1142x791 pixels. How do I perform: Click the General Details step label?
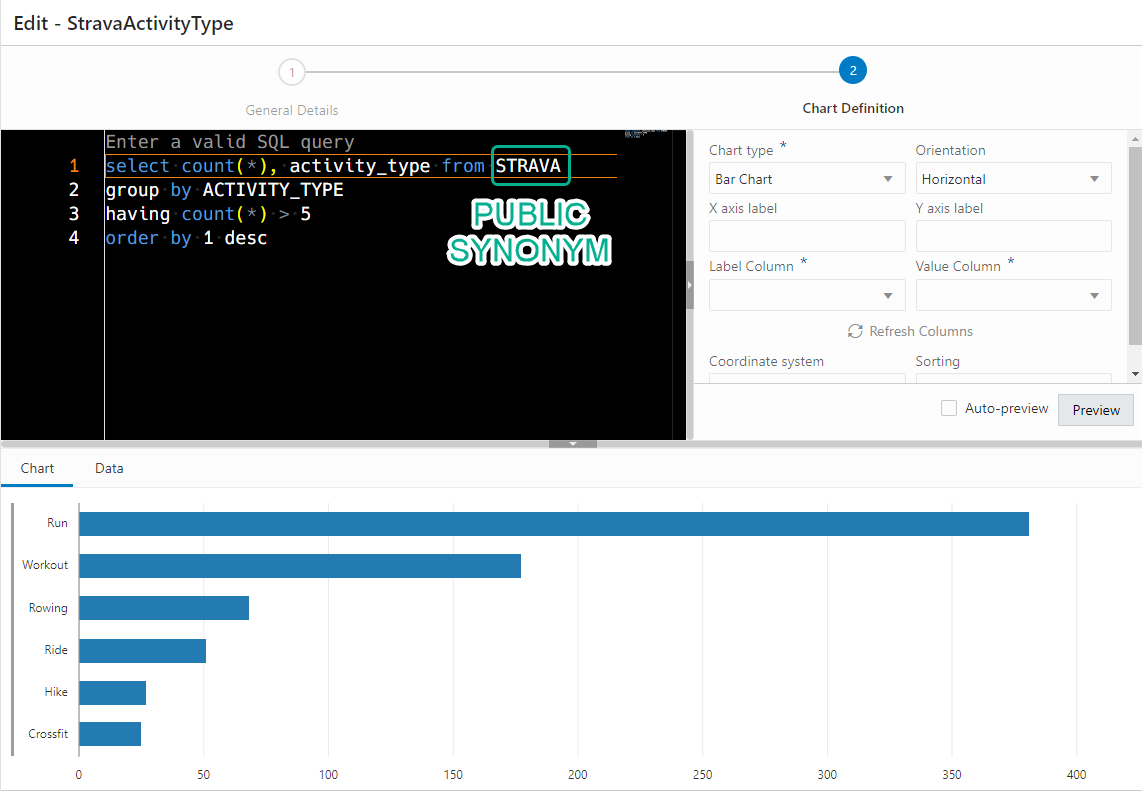pyautogui.click(x=292, y=110)
